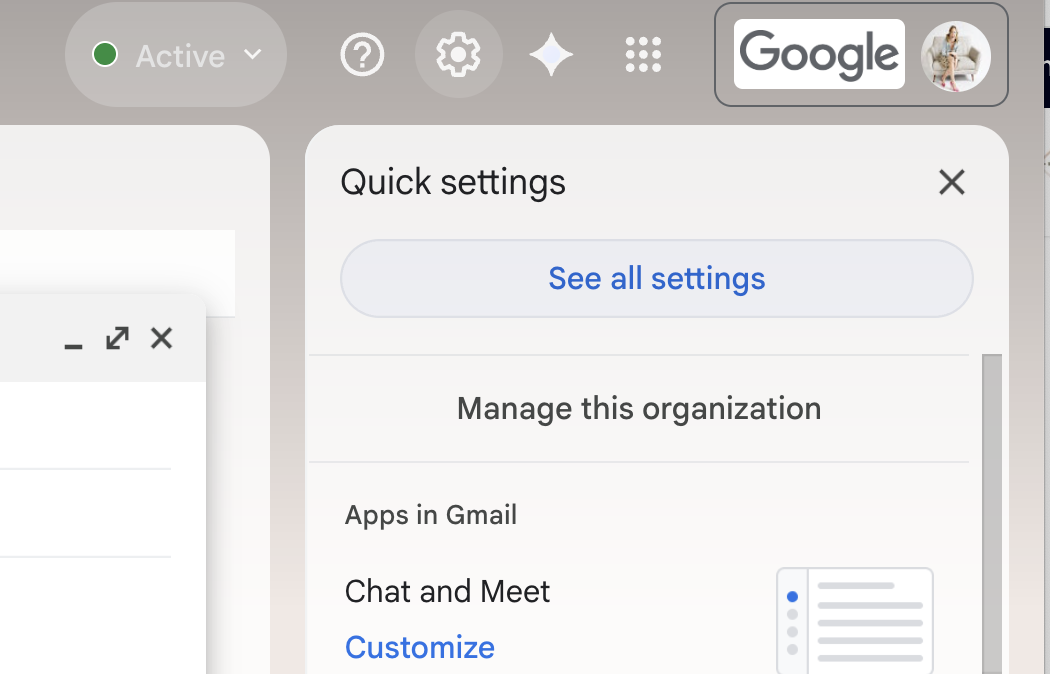Image resolution: width=1050 pixels, height=674 pixels.
Task: Click the Google account logo
Action: tap(819, 54)
